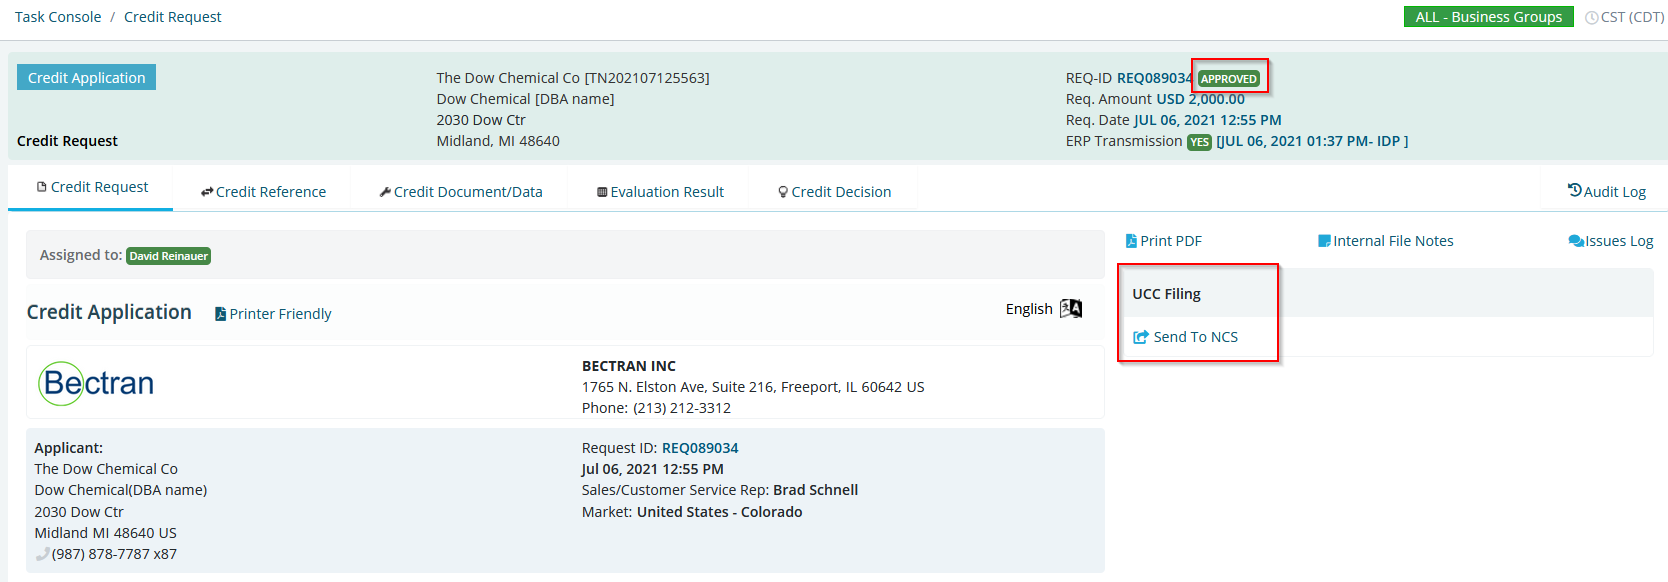Open the Credit Document/Data tab
The height and width of the screenshot is (582, 1668).
(461, 192)
